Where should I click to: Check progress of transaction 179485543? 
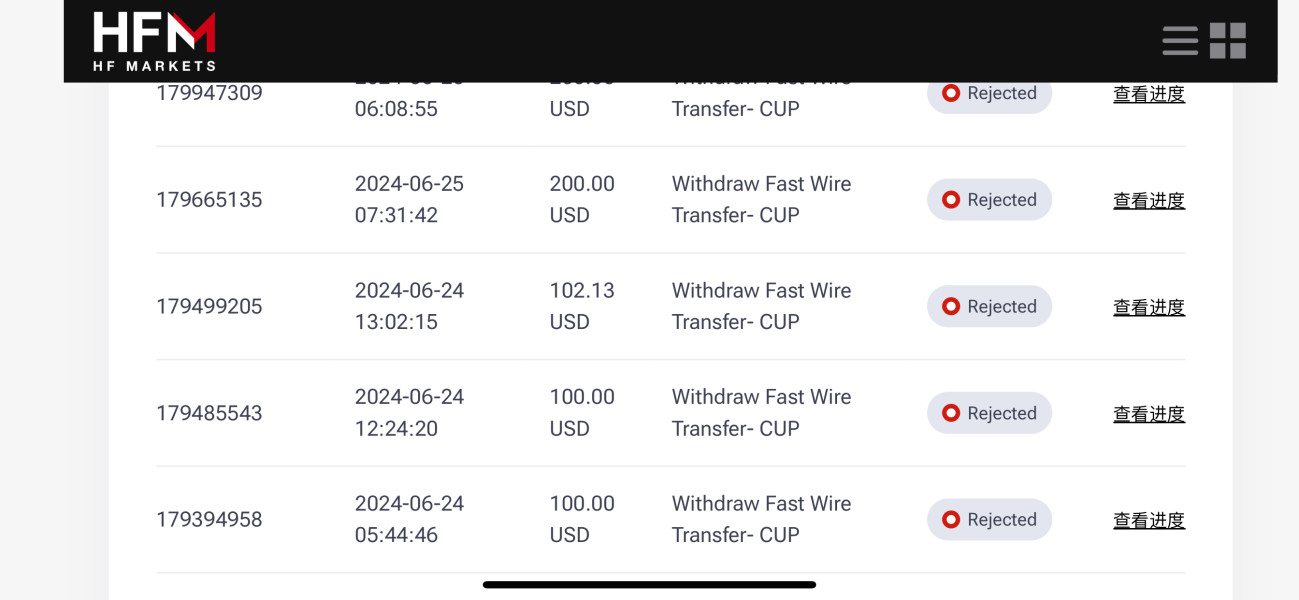coord(1149,413)
